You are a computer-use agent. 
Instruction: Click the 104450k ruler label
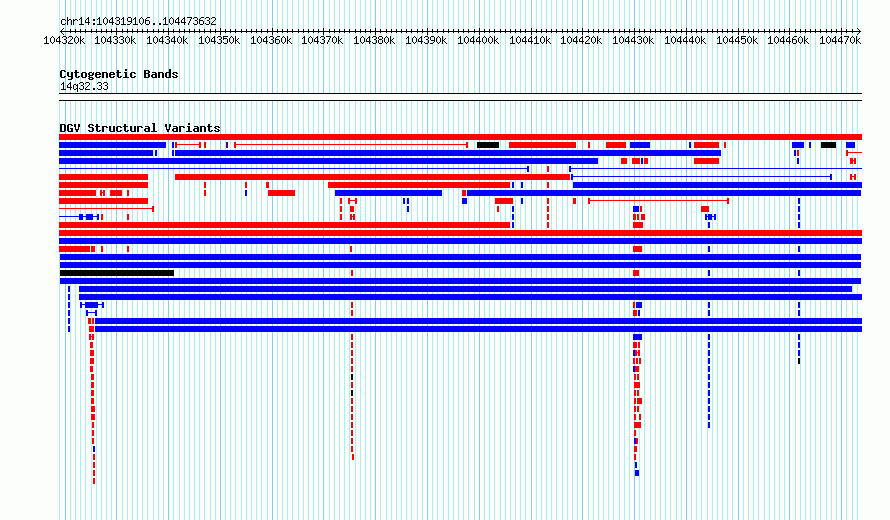pyautogui.click(x=737, y=40)
